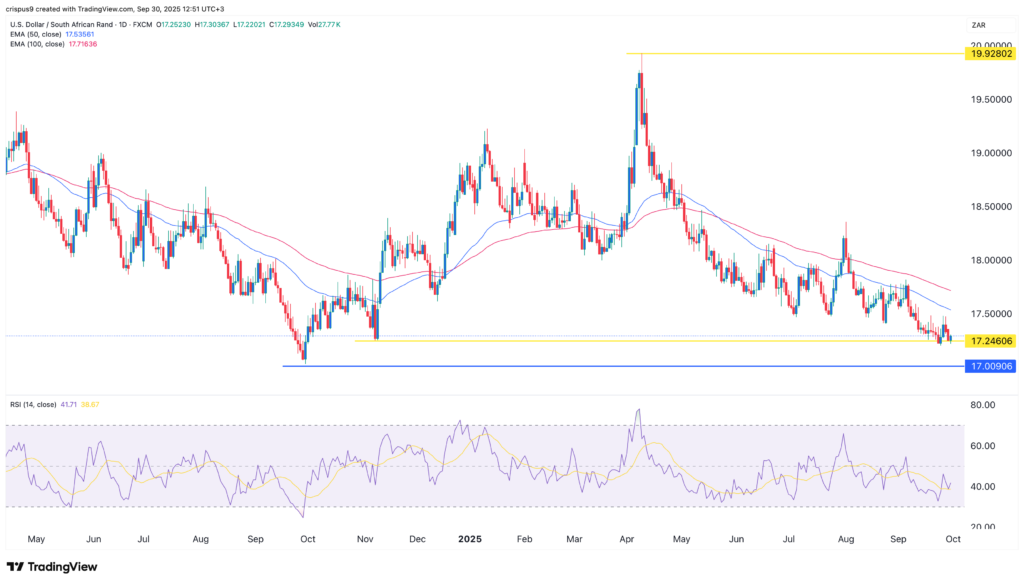
Task: Click the 19.92802 yellow price label
Action: [989, 54]
